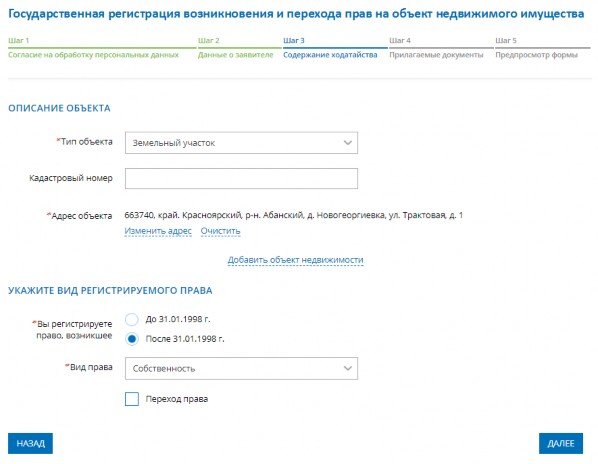
Task: Select Шаг 3 Содержание ходатайства tab
Action: (x=330, y=48)
